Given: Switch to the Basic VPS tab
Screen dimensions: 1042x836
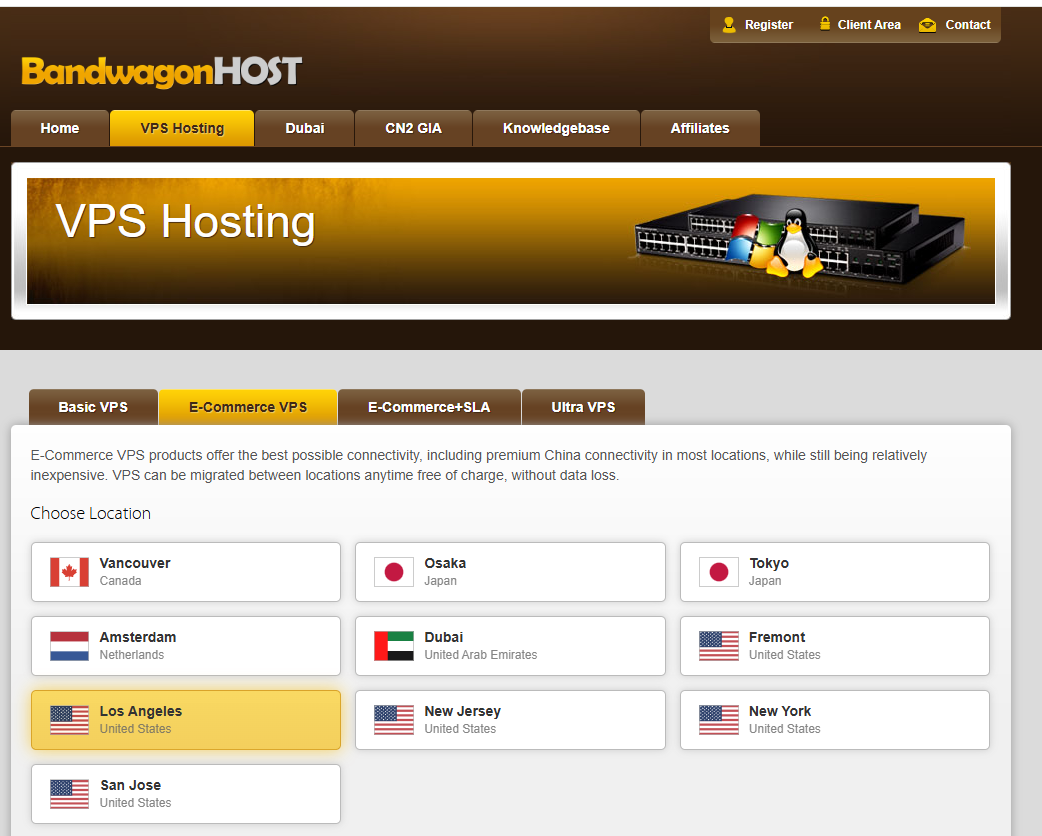Looking at the screenshot, I should pos(93,407).
